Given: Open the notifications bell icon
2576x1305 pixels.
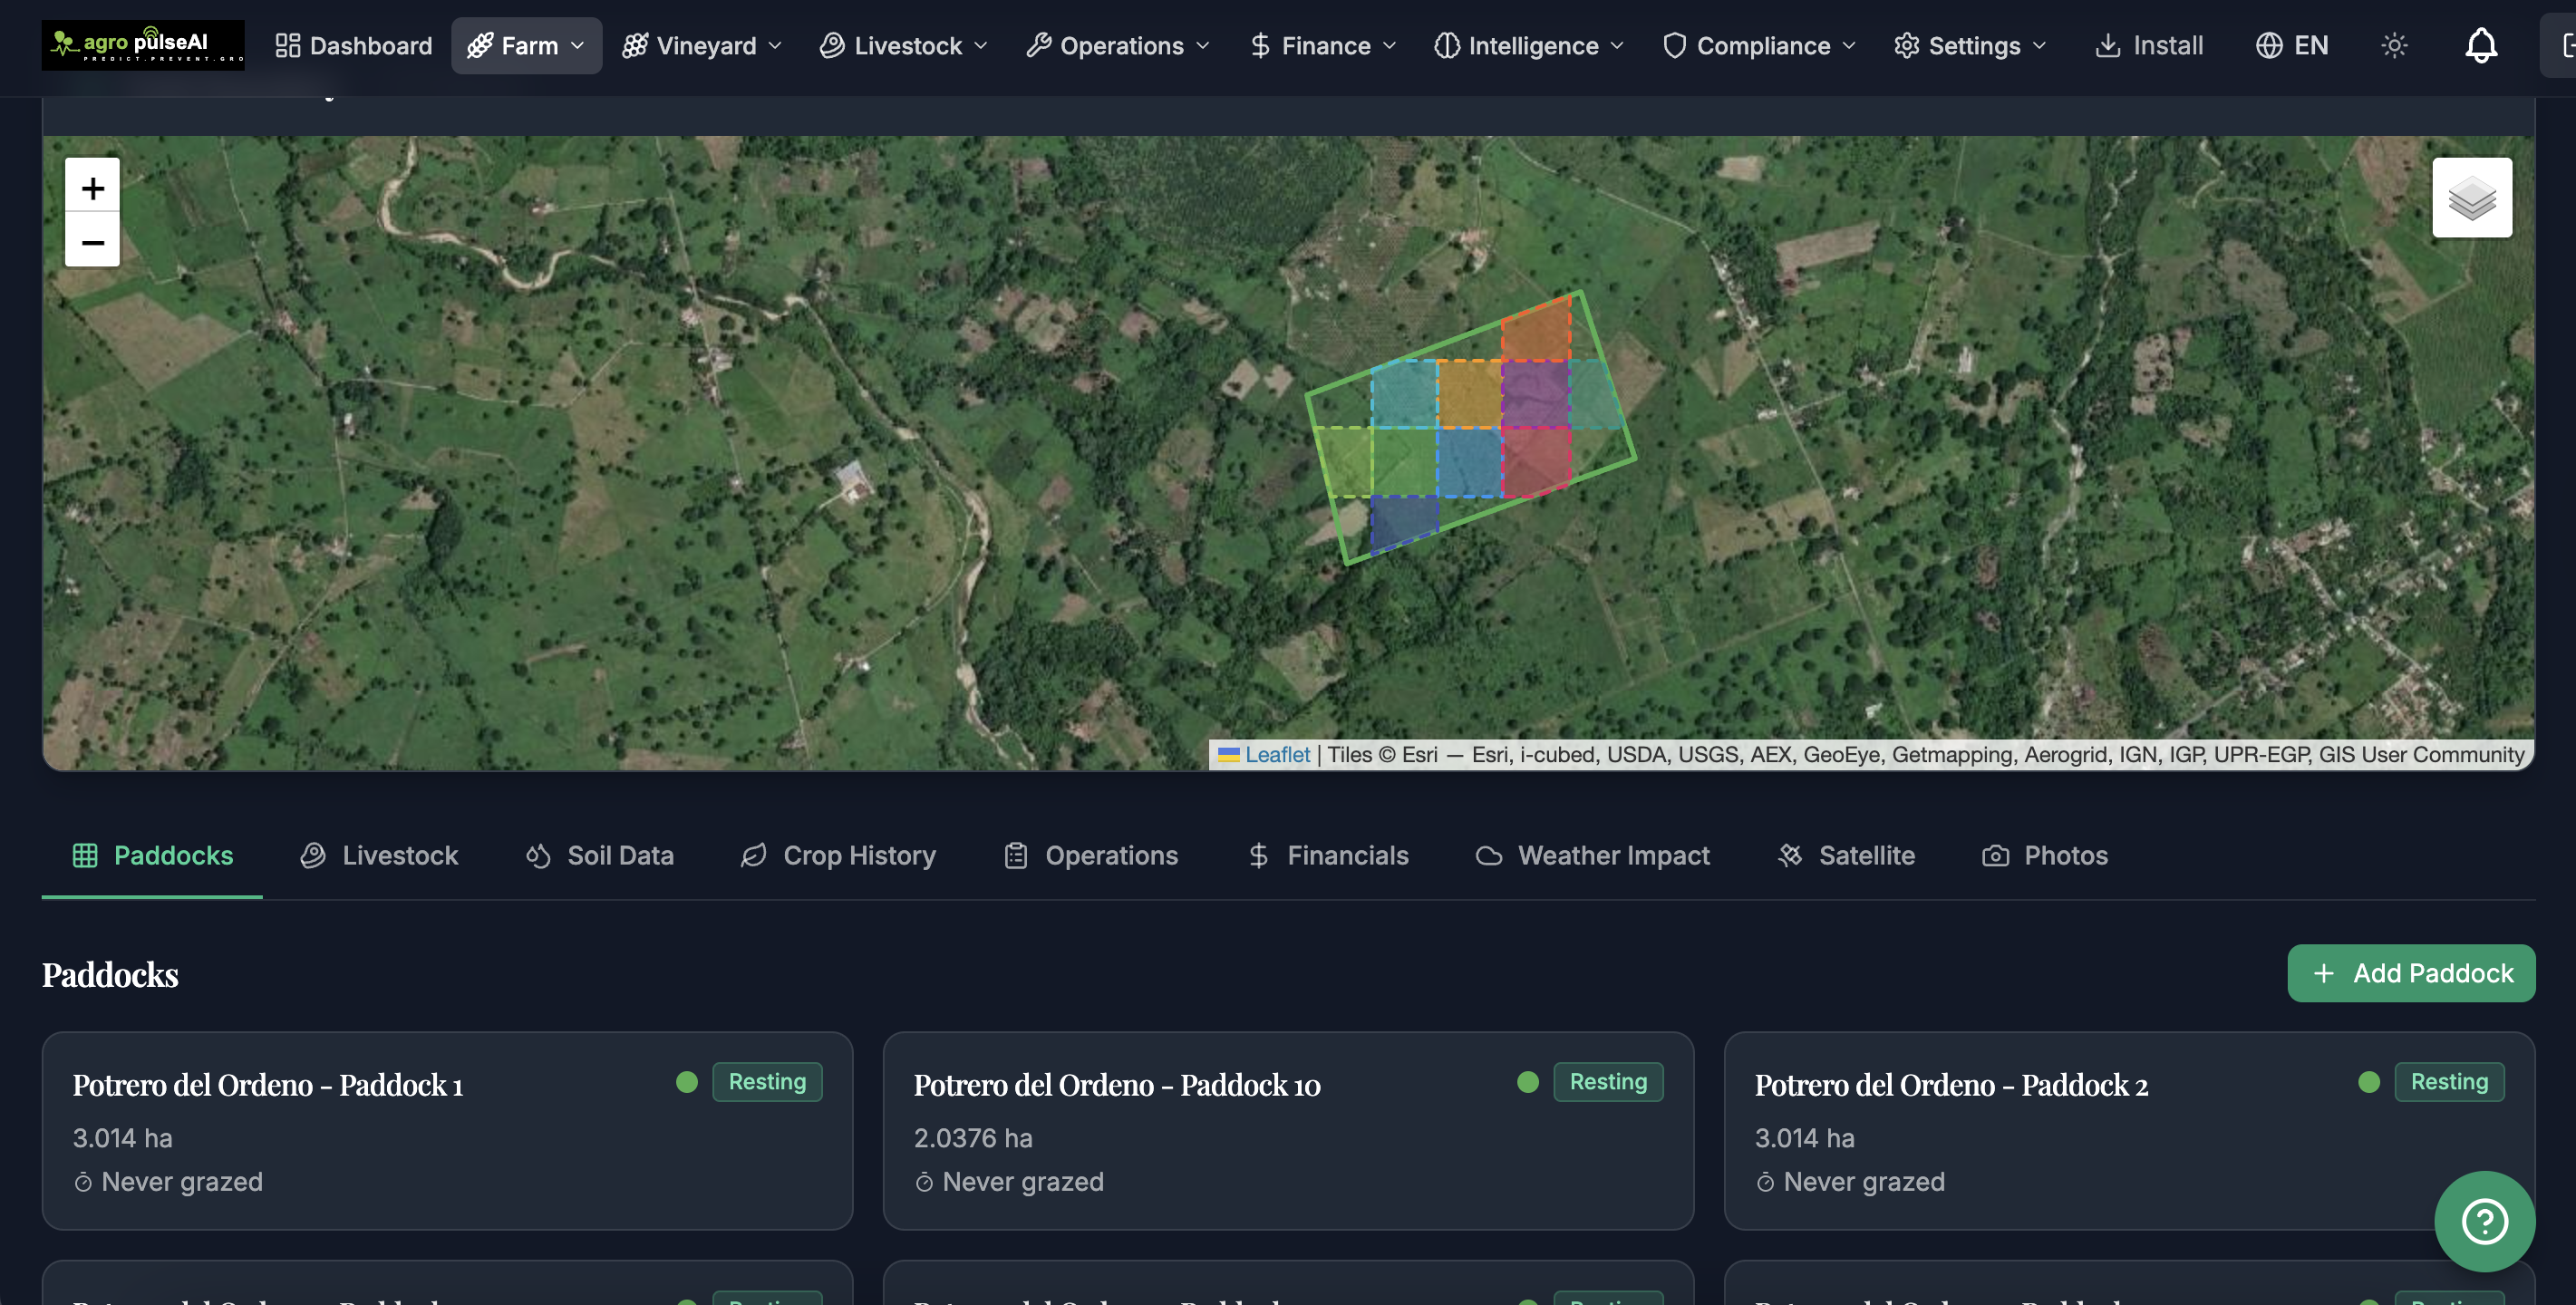Looking at the screenshot, I should click(x=2481, y=45).
